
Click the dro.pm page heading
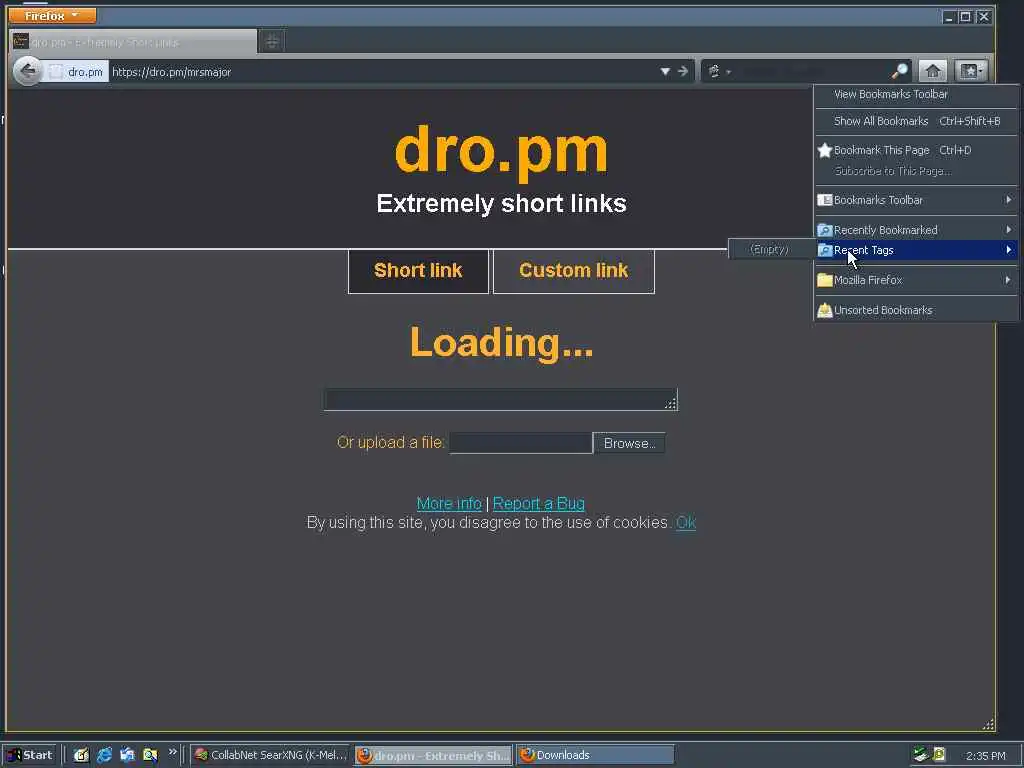502,152
